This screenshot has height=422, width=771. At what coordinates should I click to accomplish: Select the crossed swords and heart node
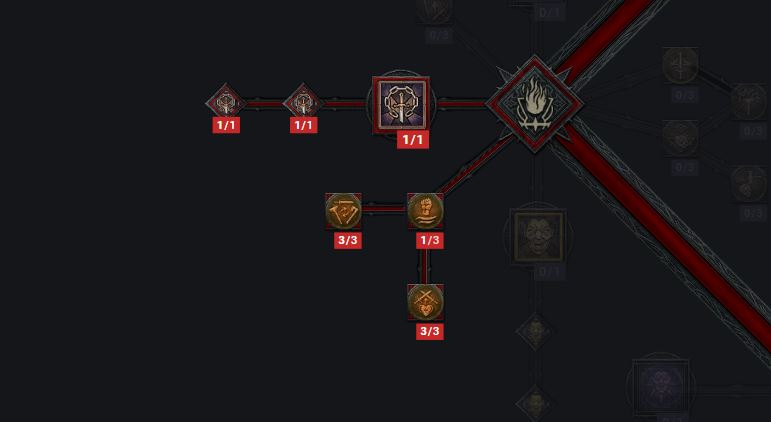point(425,302)
